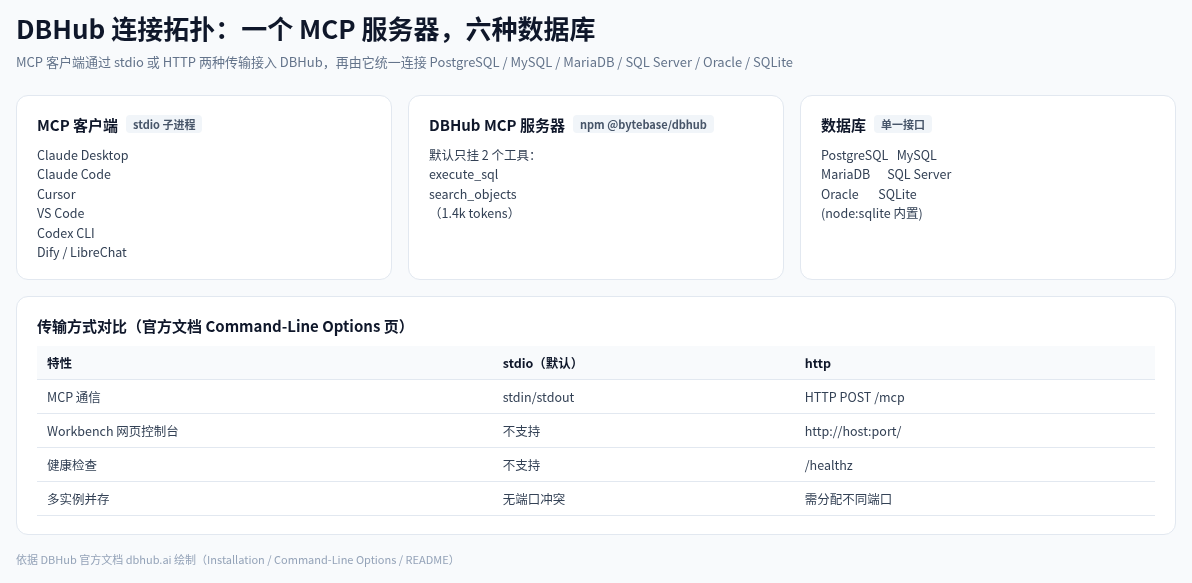Click the page title about DBHub 连接拓扑
Image resolution: width=1192 pixels, height=583 pixels.
[x=305, y=30]
